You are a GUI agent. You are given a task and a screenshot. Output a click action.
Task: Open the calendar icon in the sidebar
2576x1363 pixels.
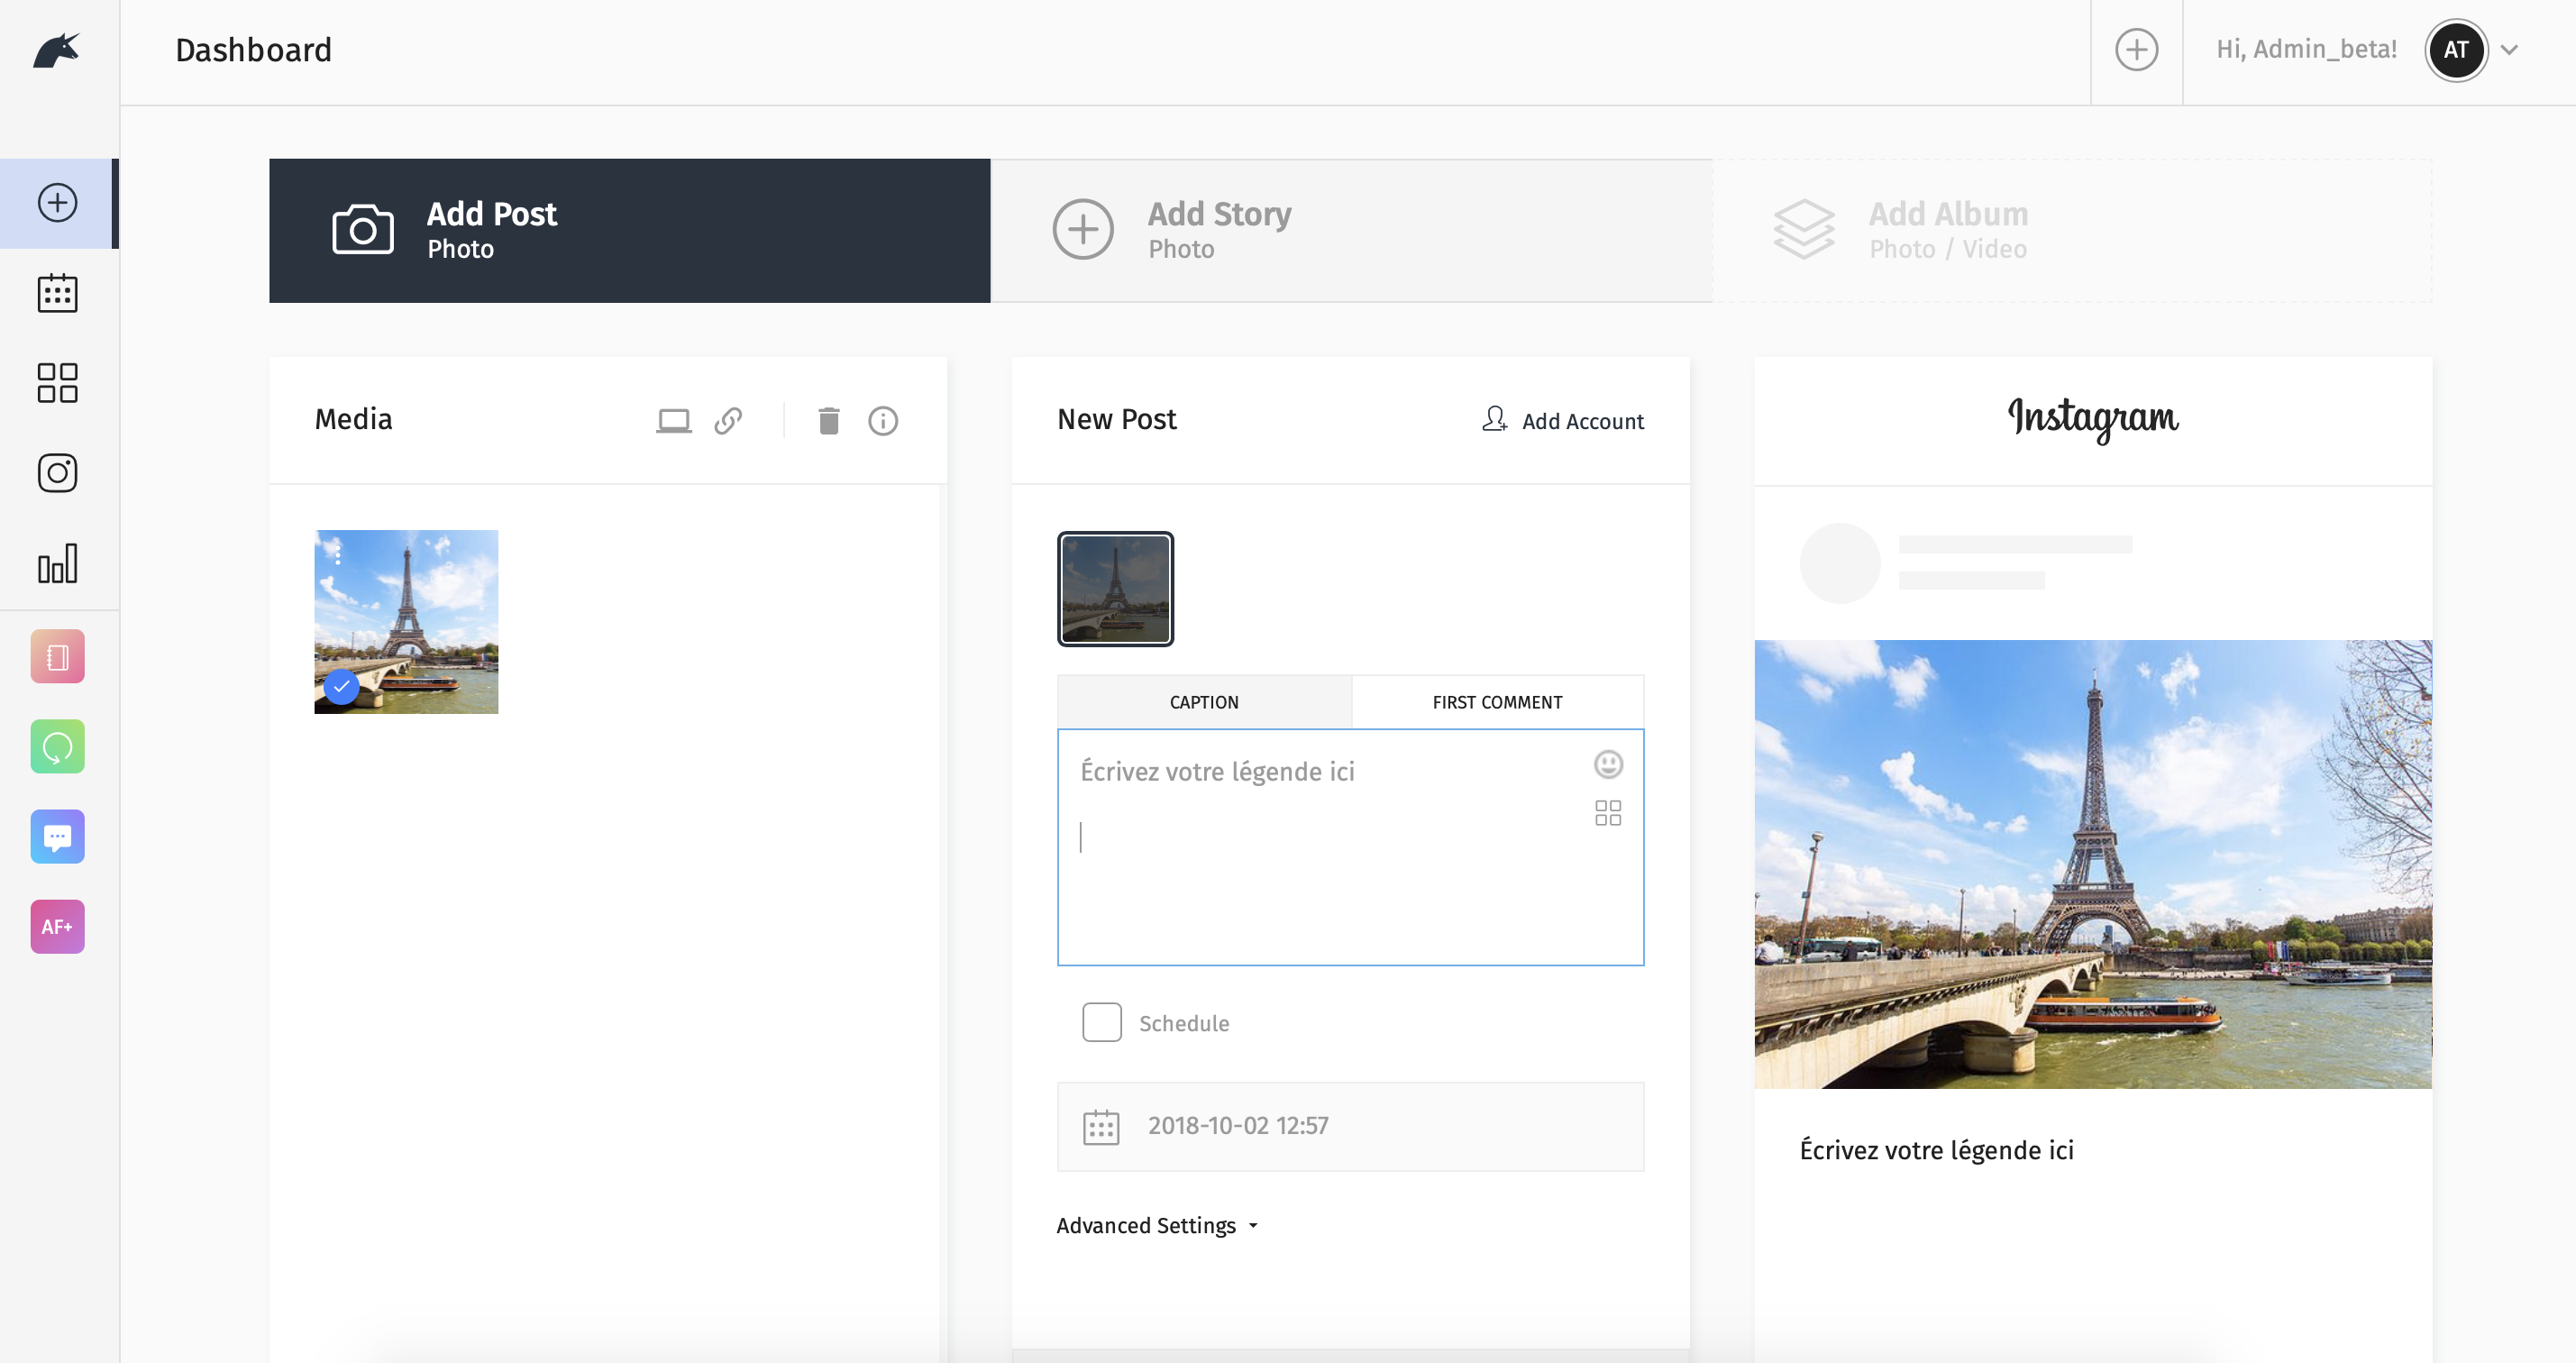click(58, 293)
